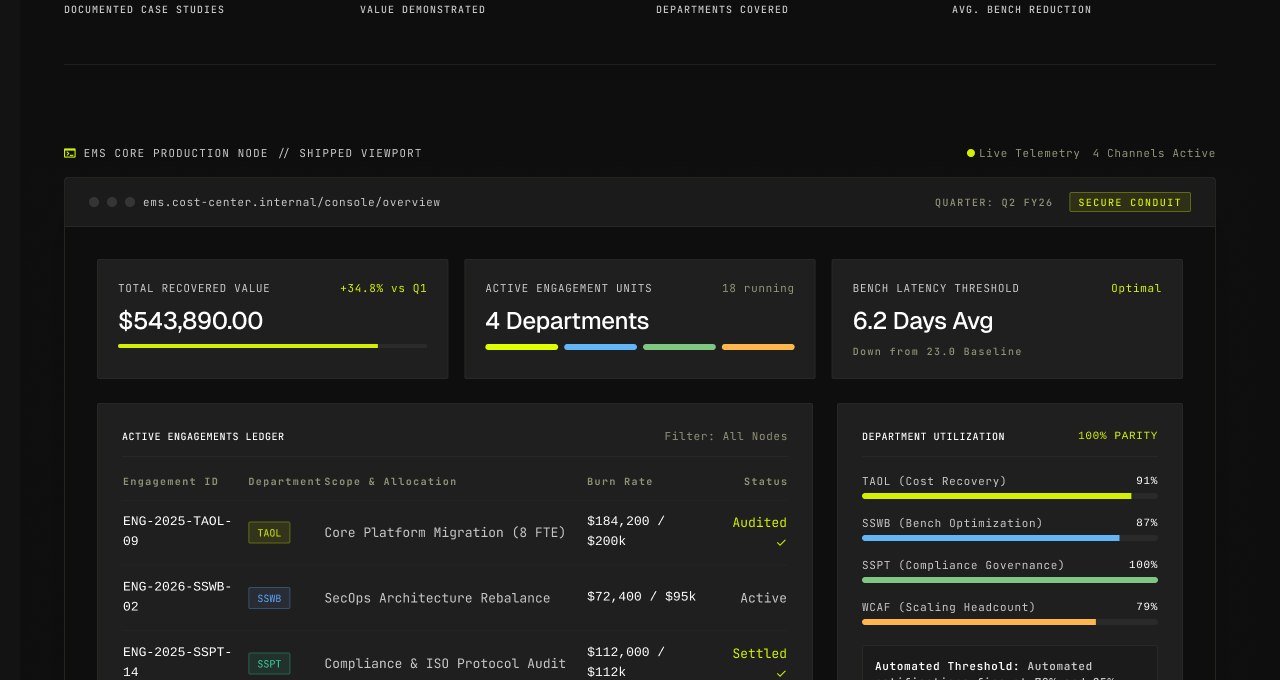The width and height of the screenshot is (1280, 680).
Task: Click the DEPARTMENT UTILIZATION heading
Action: tap(933, 437)
